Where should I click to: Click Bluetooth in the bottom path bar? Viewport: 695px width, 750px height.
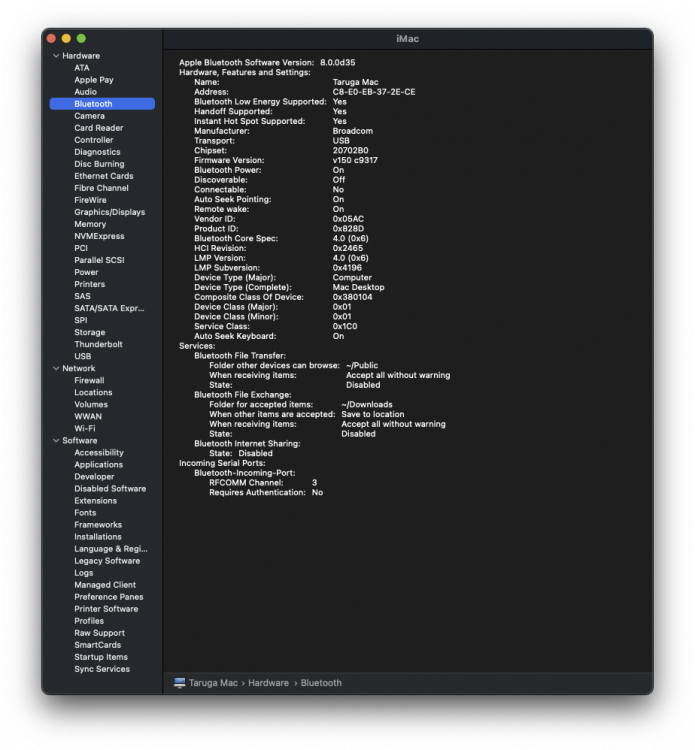pos(321,683)
